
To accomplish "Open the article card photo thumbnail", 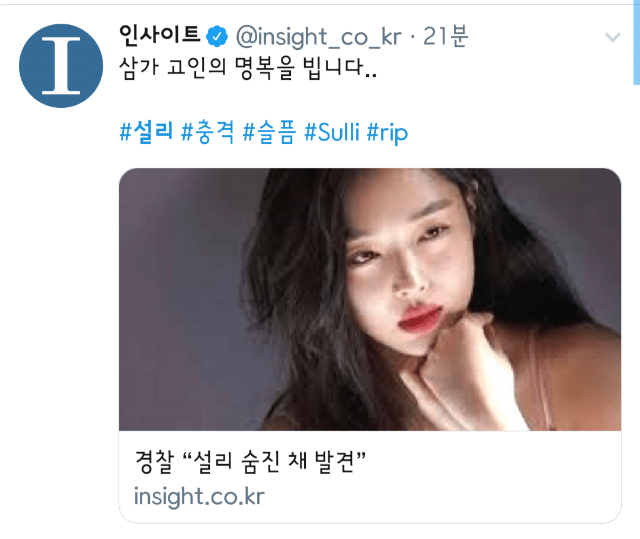I will click(370, 299).
